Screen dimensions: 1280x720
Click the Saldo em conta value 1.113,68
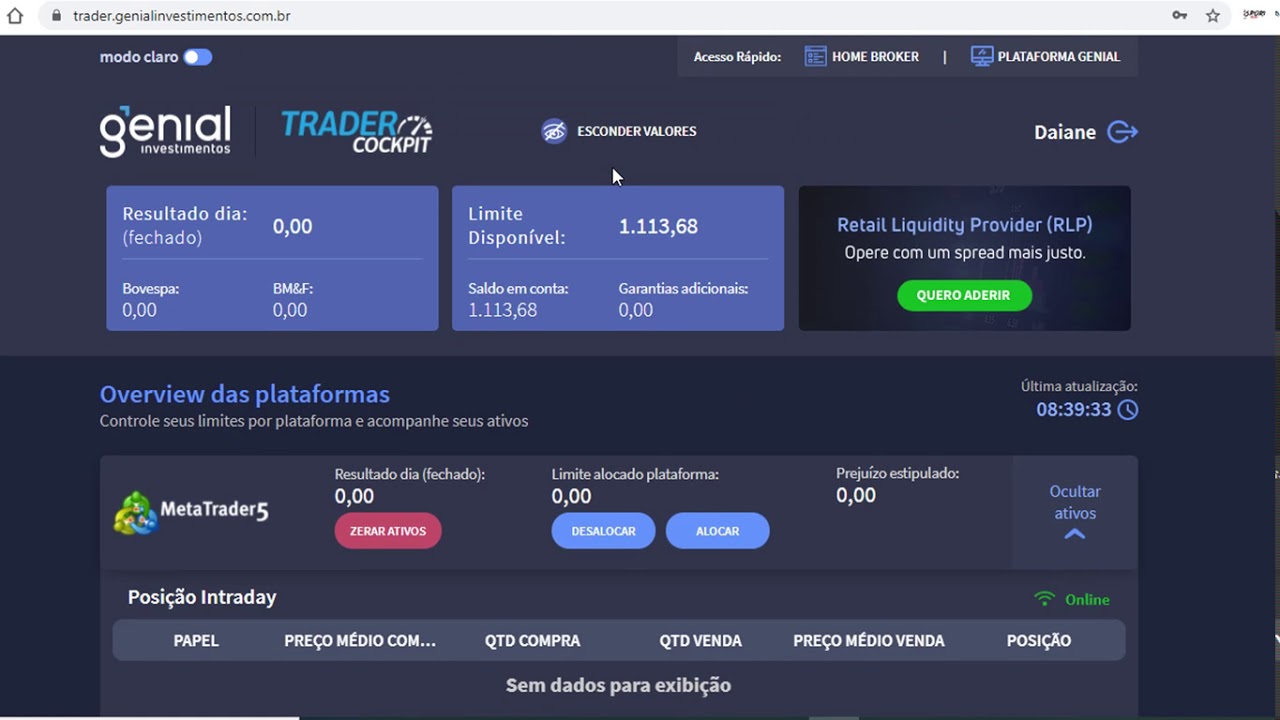click(502, 310)
